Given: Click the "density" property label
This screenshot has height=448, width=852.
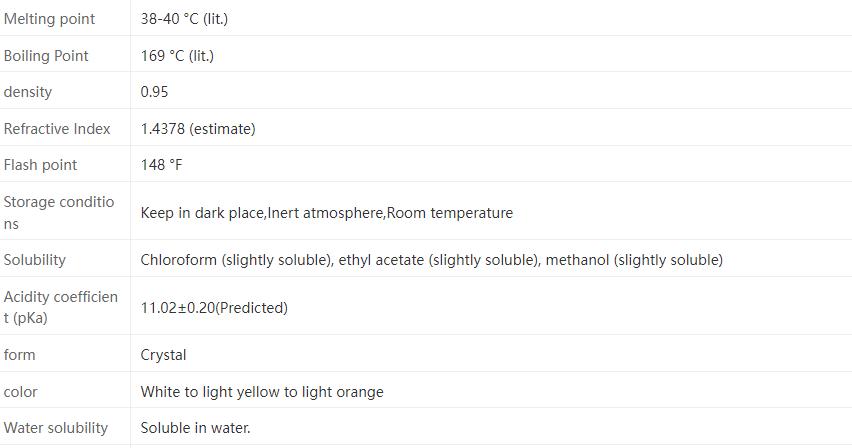Looking at the screenshot, I should tap(28, 92).
